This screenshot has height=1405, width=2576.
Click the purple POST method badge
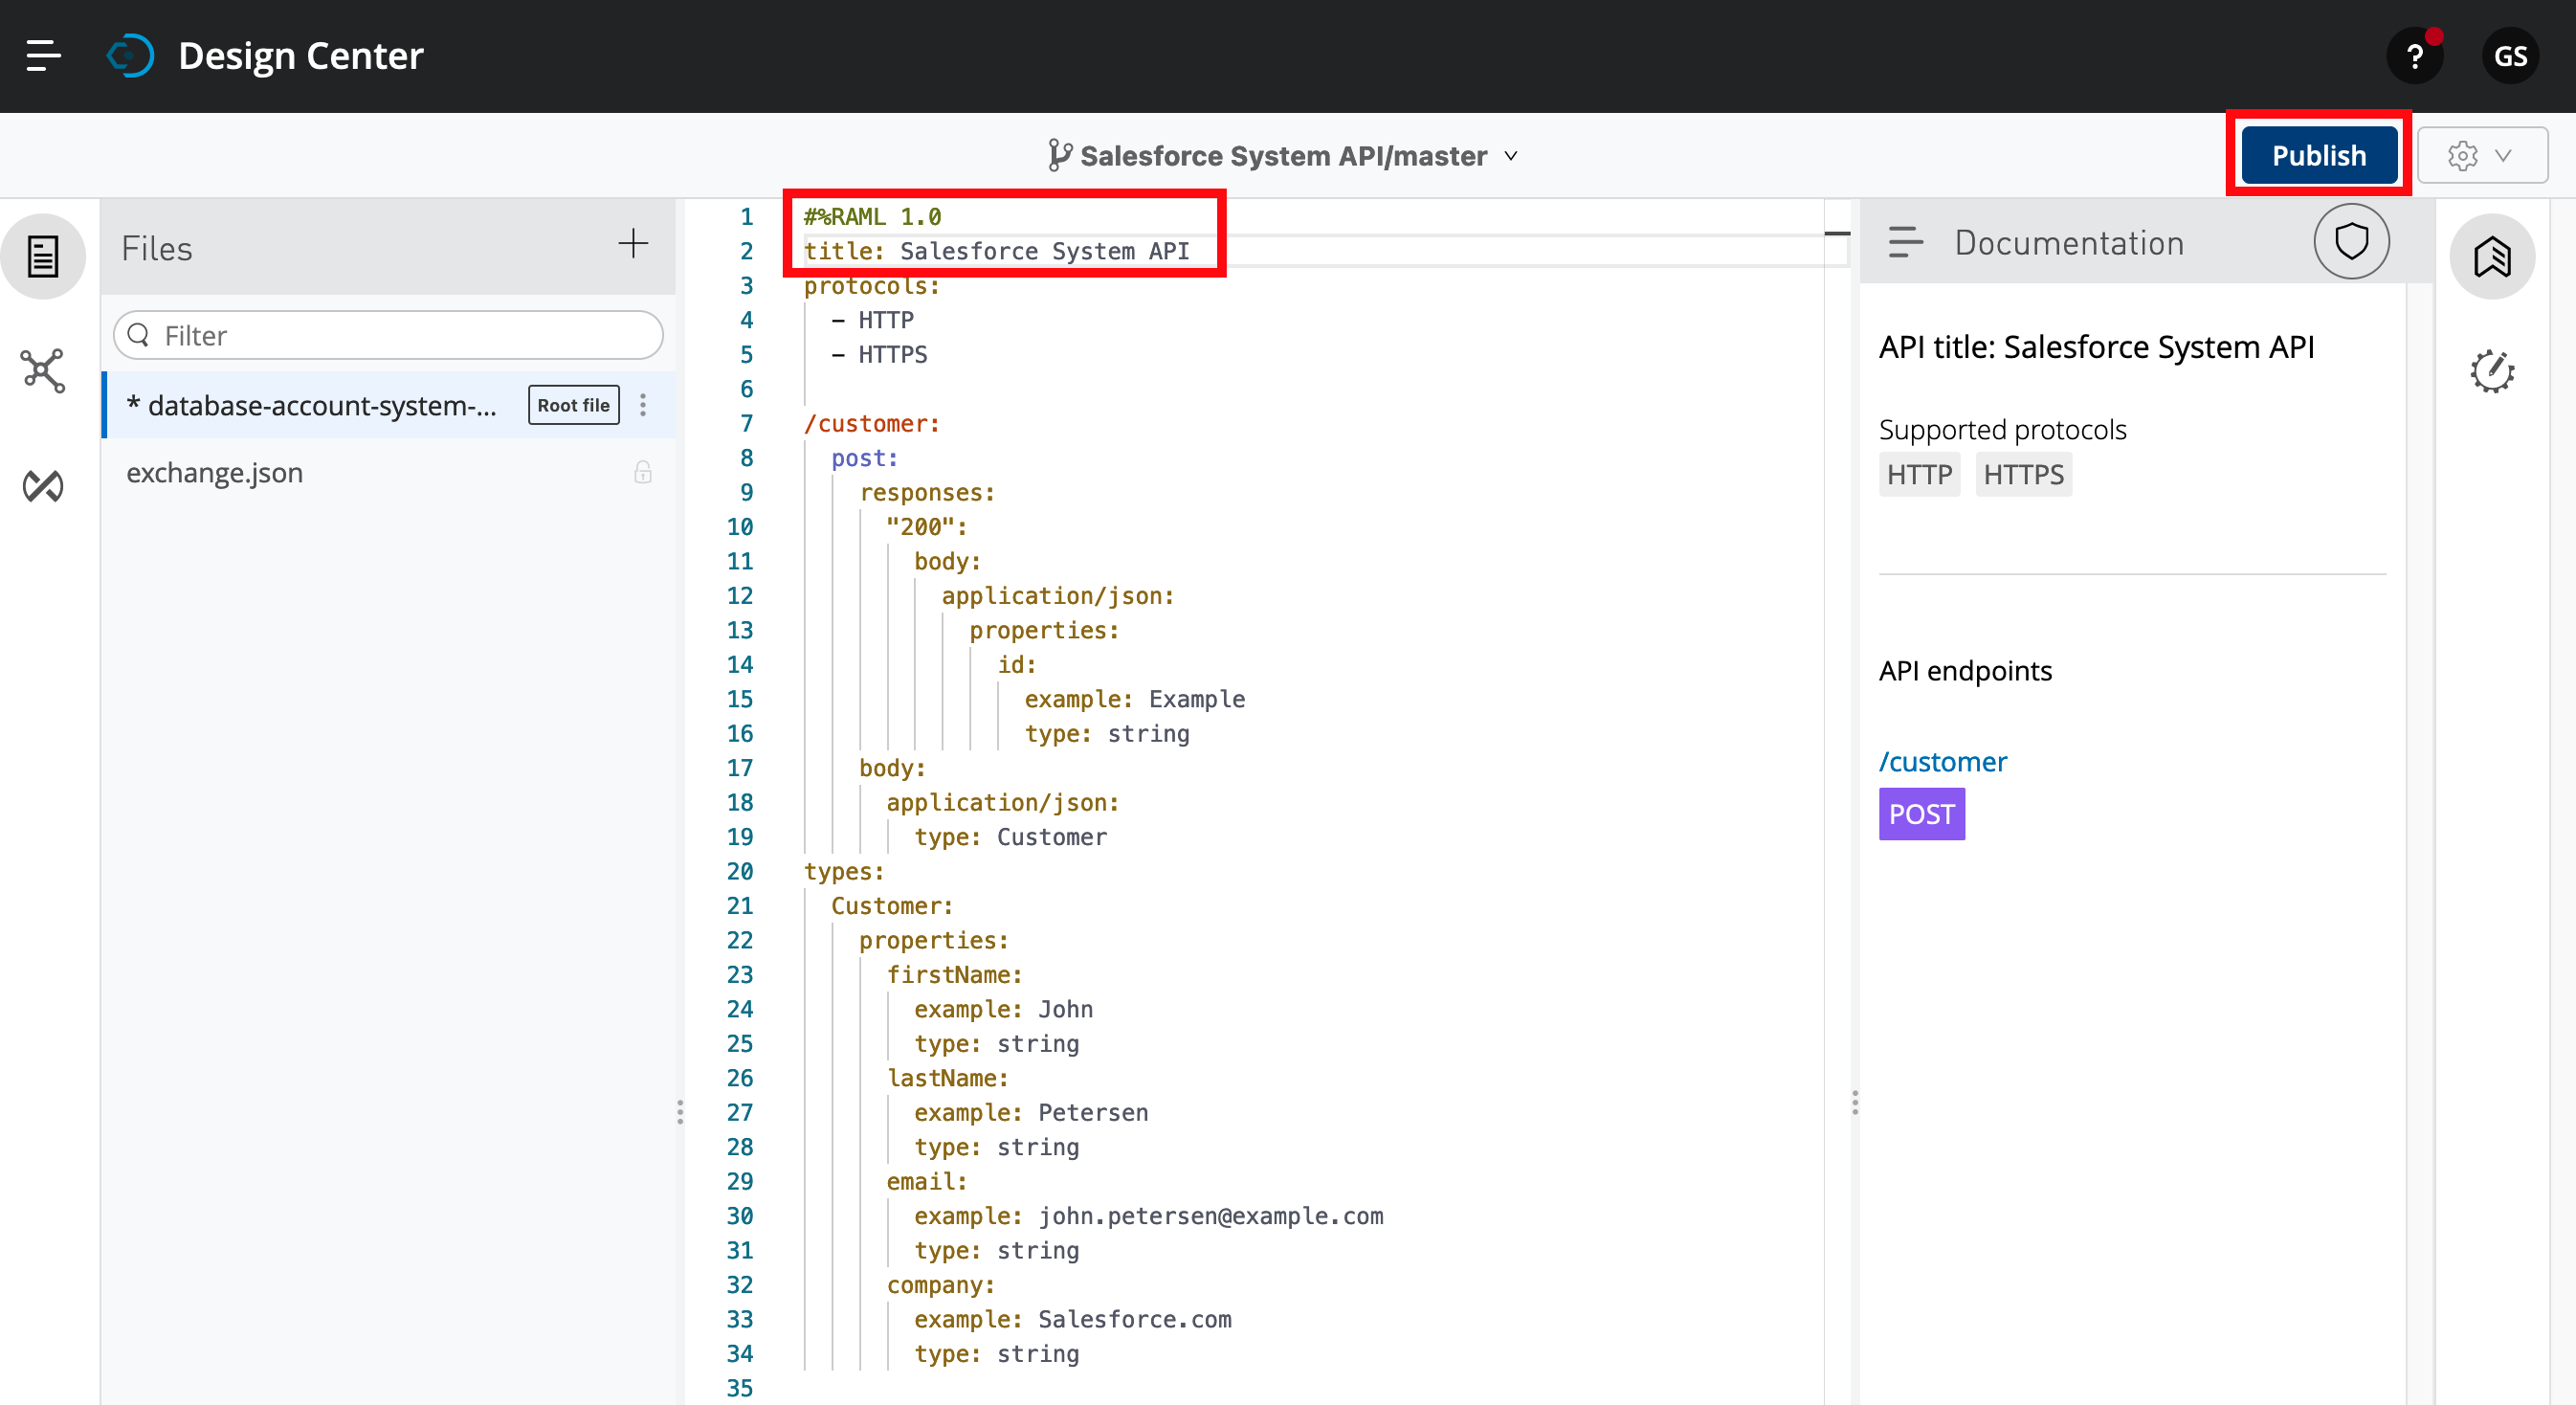click(1921, 814)
